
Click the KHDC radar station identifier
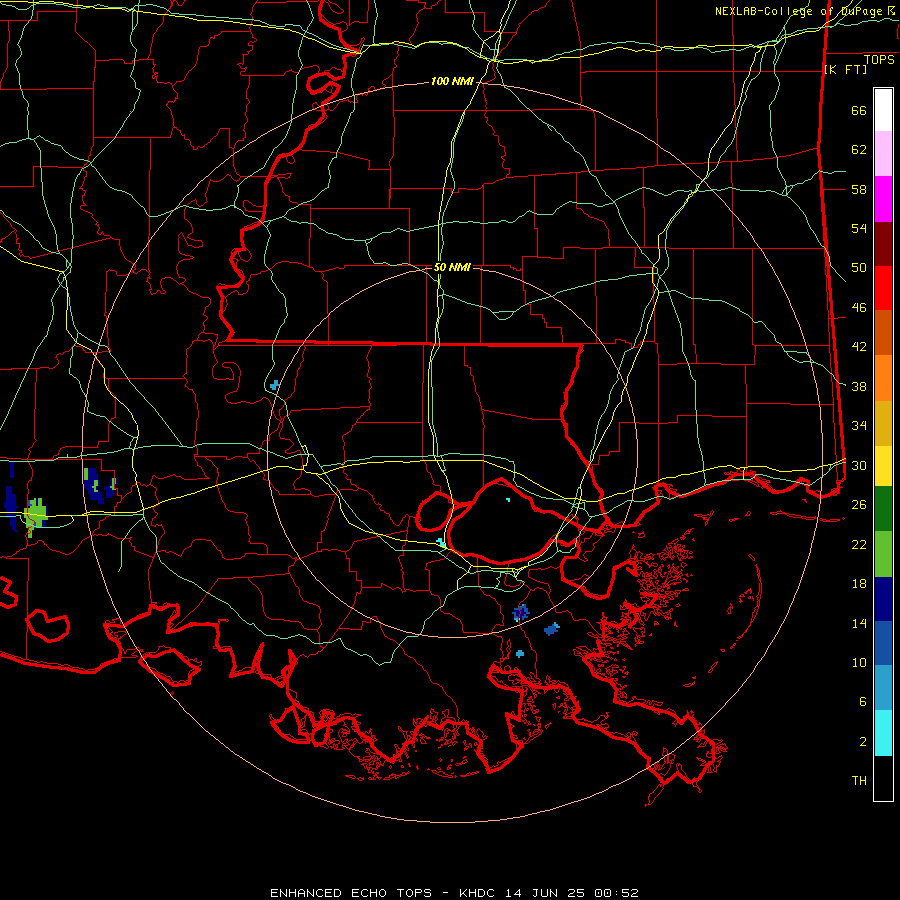(479, 893)
